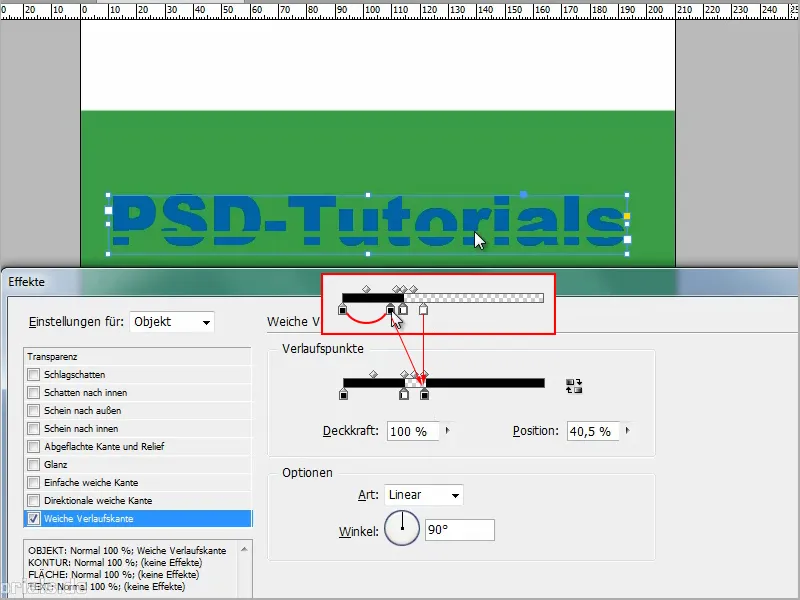The width and height of the screenshot is (800, 600).
Task: Enable the Schlagschatten checkbox
Action: (34, 374)
